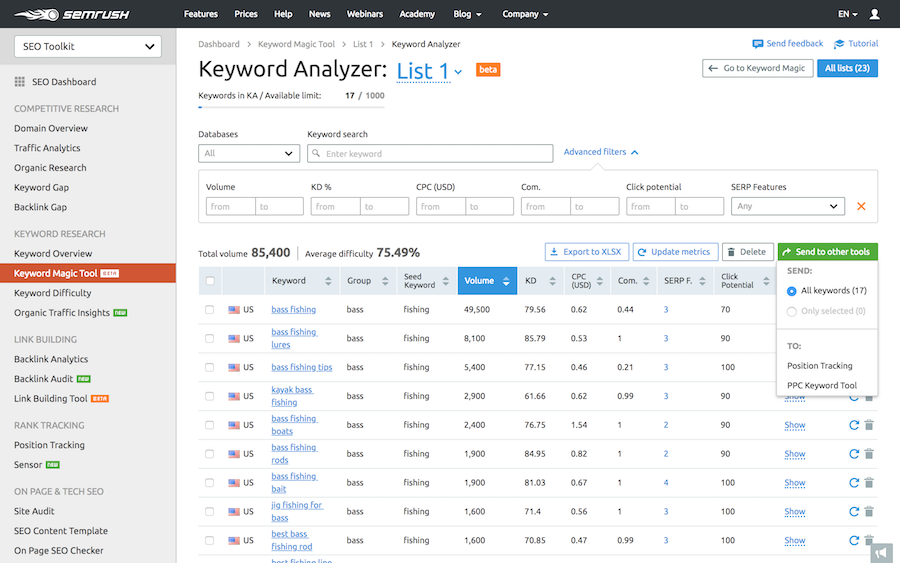Click the keywords limit progress bar

point(292,107)
